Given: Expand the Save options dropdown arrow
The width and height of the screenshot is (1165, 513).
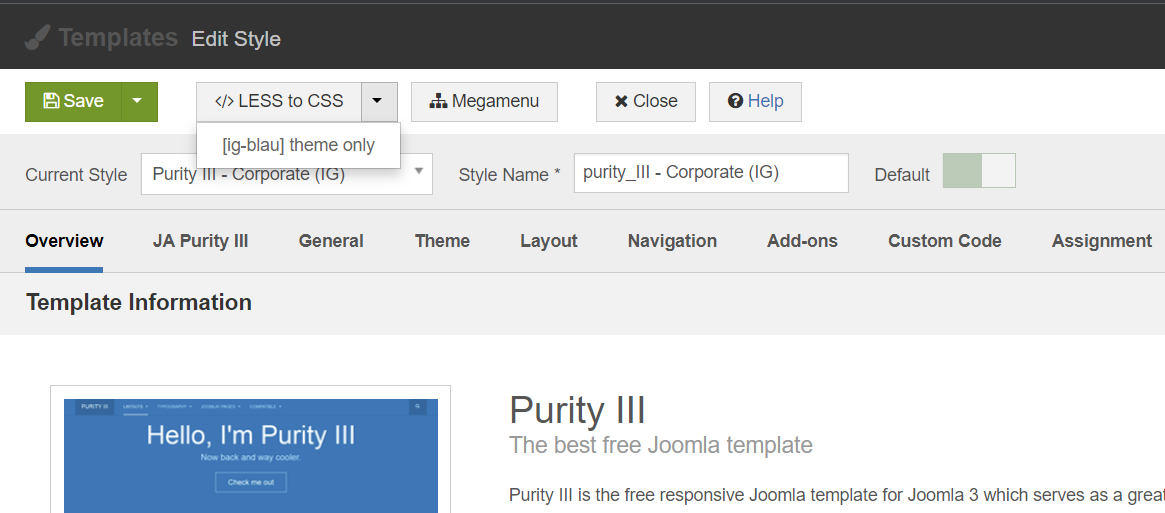Looking at the screenshot, I should pyautogui.click(x=139, y=101).
